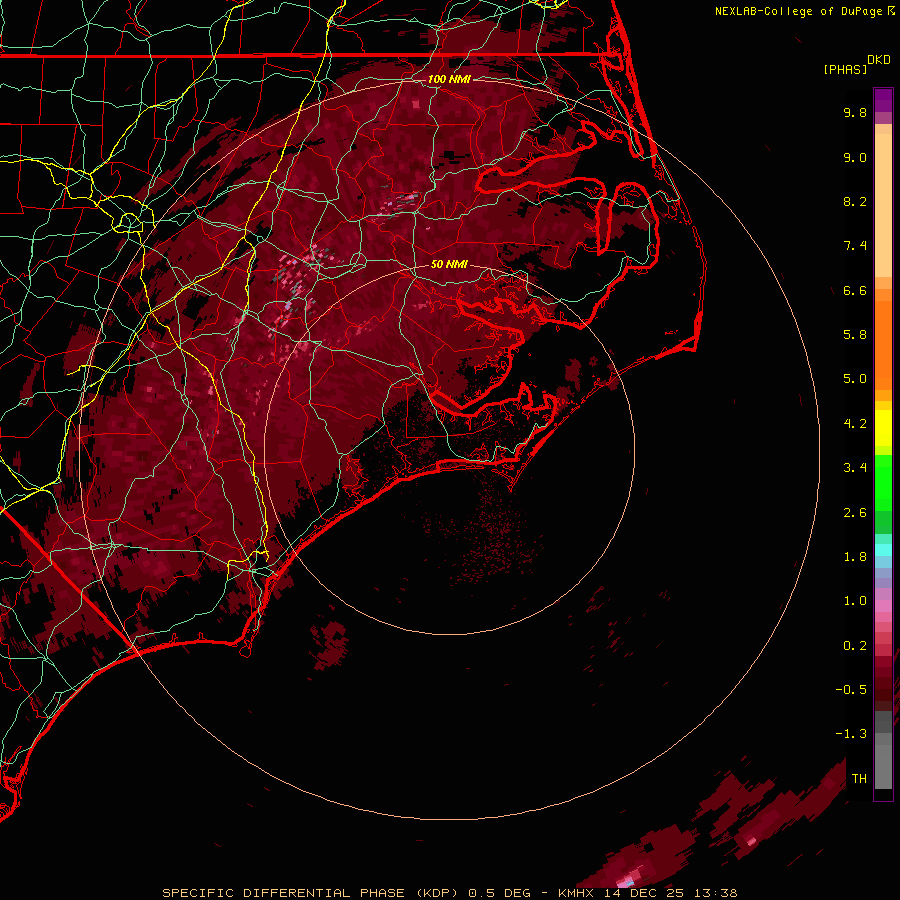Select the 5.8 scale value label

pyautogui.click(x=855, y=335)
